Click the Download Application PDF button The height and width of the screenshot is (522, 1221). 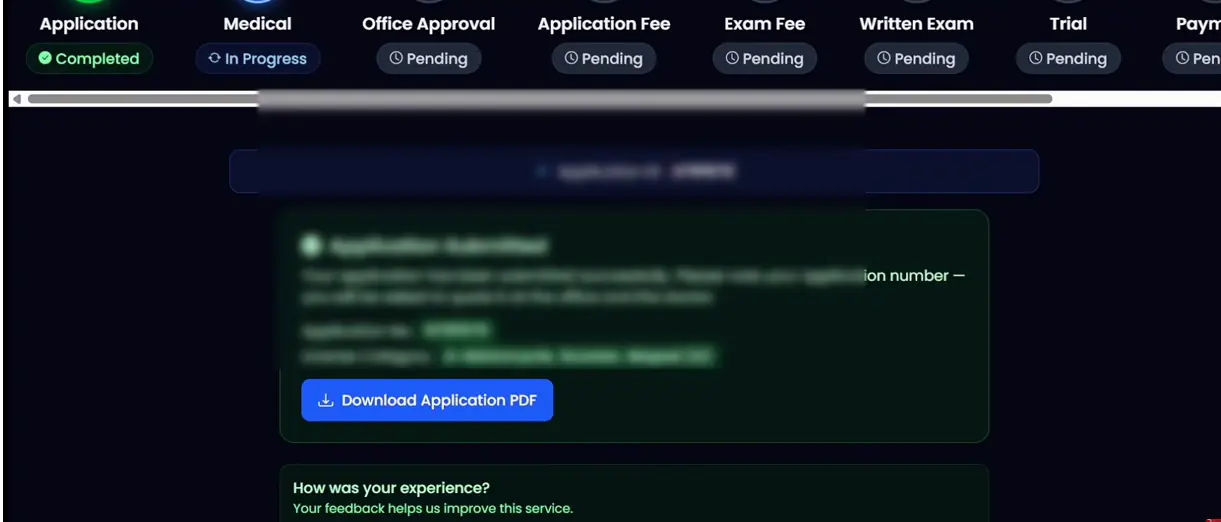tap(427, 400)
